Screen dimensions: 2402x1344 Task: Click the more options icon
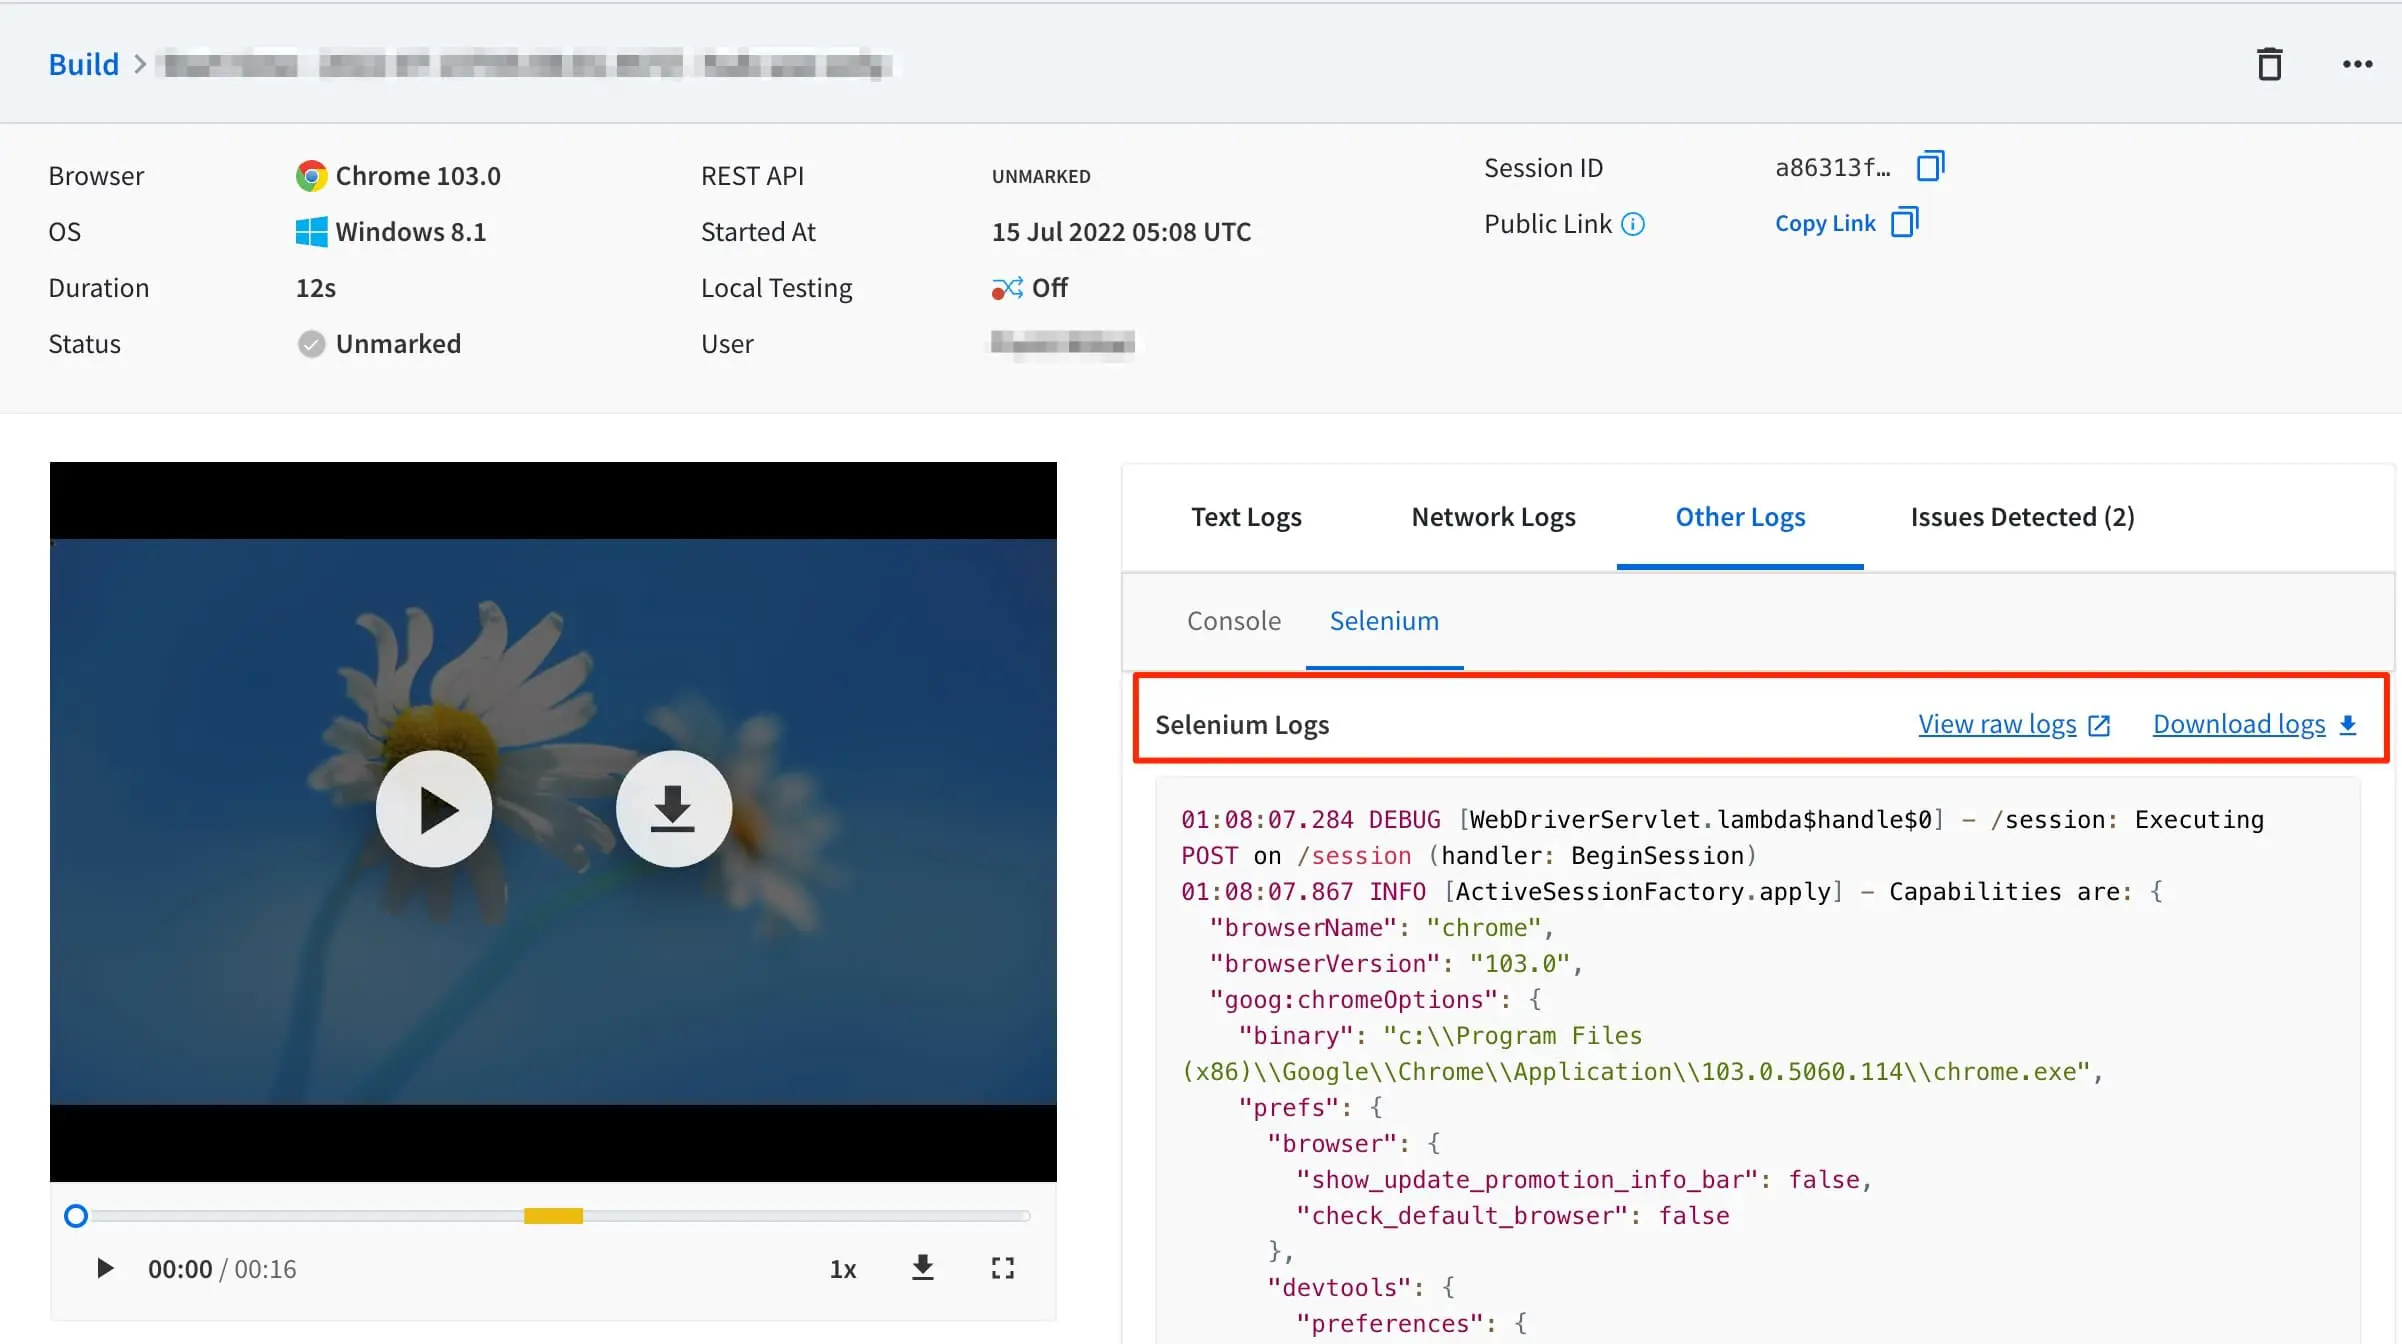coord(2357,64)
